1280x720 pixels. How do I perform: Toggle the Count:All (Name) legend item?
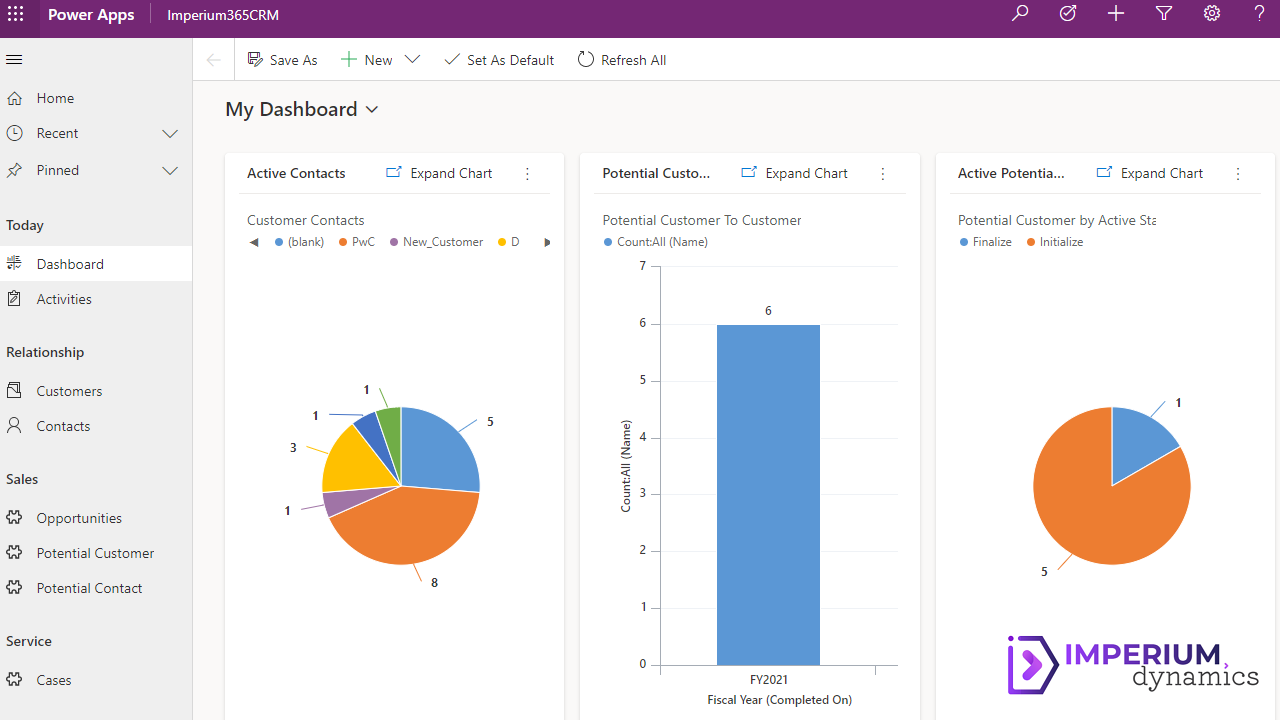(x=655, y=242)
